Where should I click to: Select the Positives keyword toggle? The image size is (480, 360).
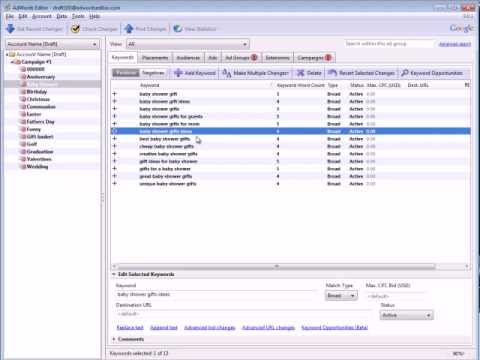(x=126, y=73)
